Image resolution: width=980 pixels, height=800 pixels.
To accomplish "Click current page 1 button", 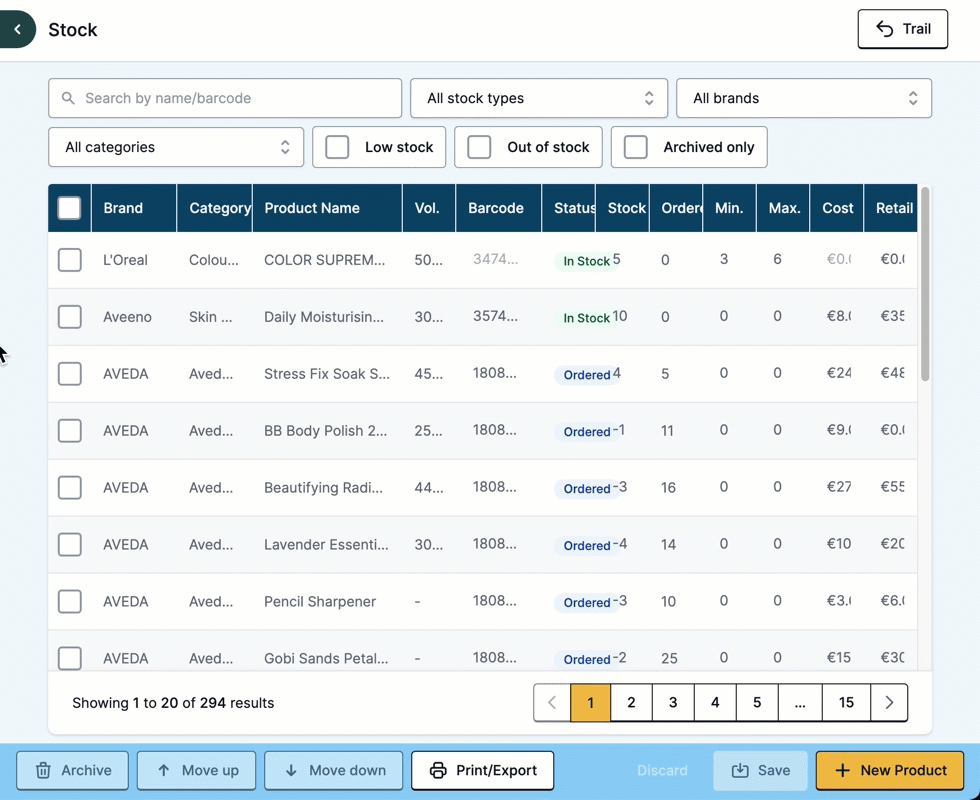I will point(591,702).
